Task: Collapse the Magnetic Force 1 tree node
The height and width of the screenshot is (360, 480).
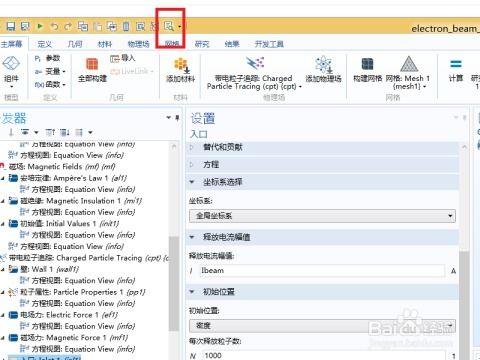Action: [x=3, y=338]
